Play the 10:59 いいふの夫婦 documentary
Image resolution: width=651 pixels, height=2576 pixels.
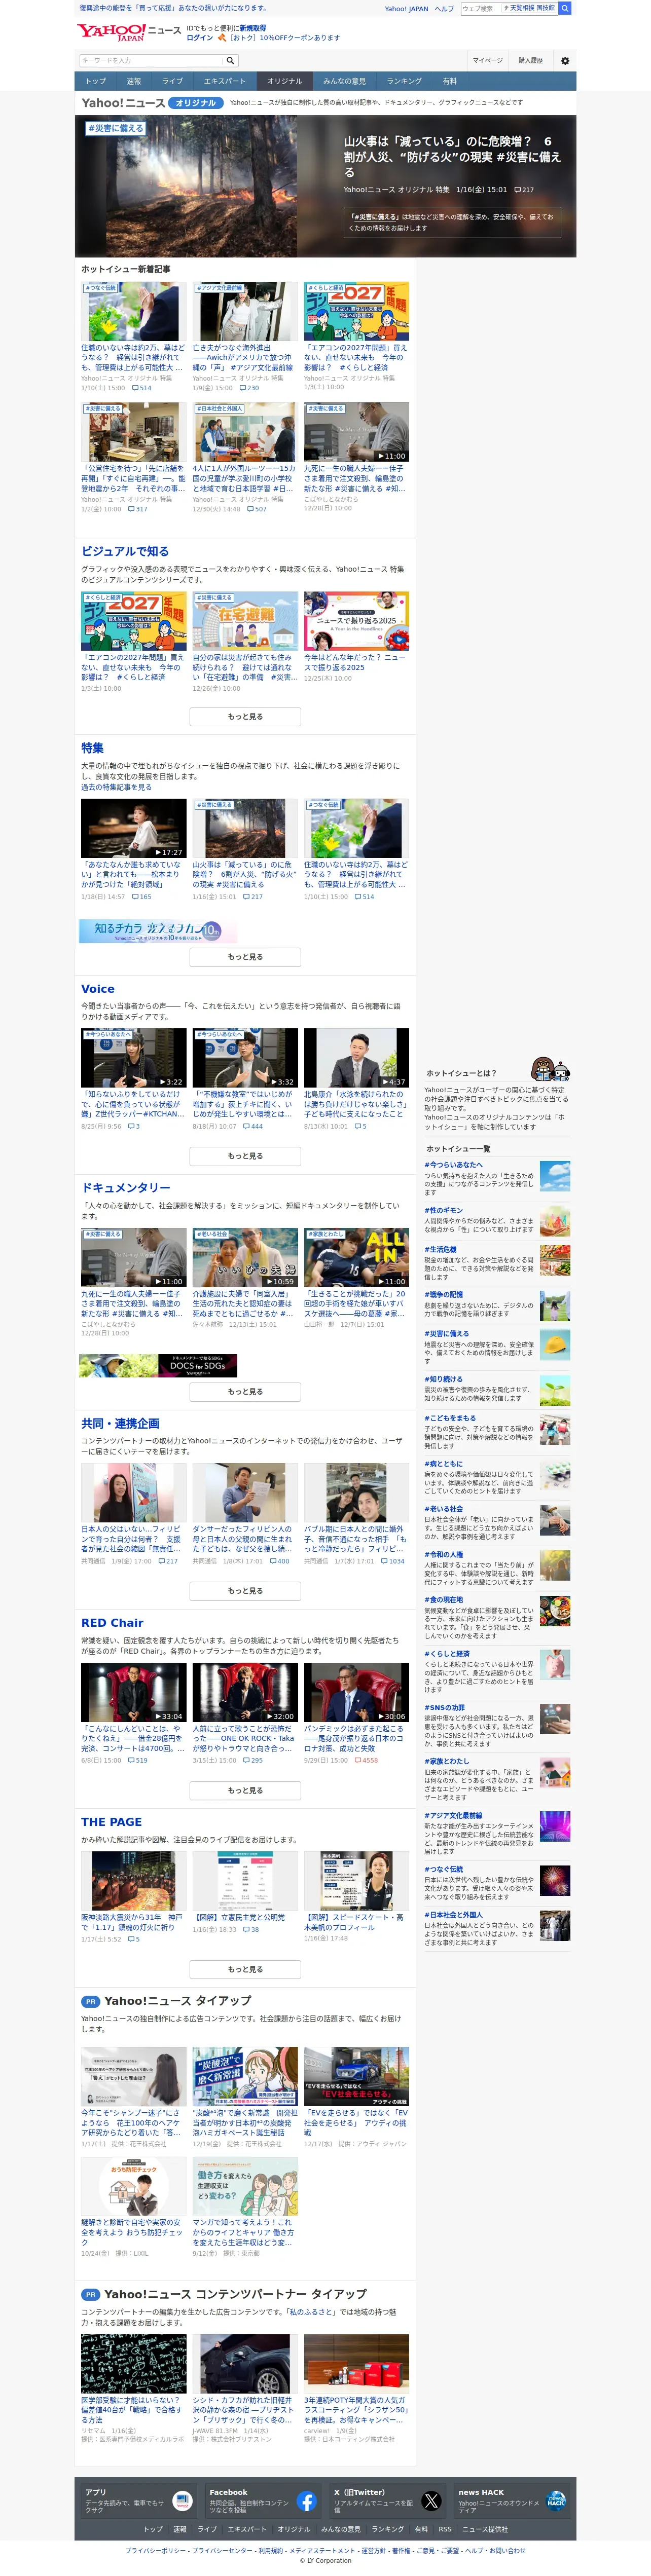[245, 1257]
